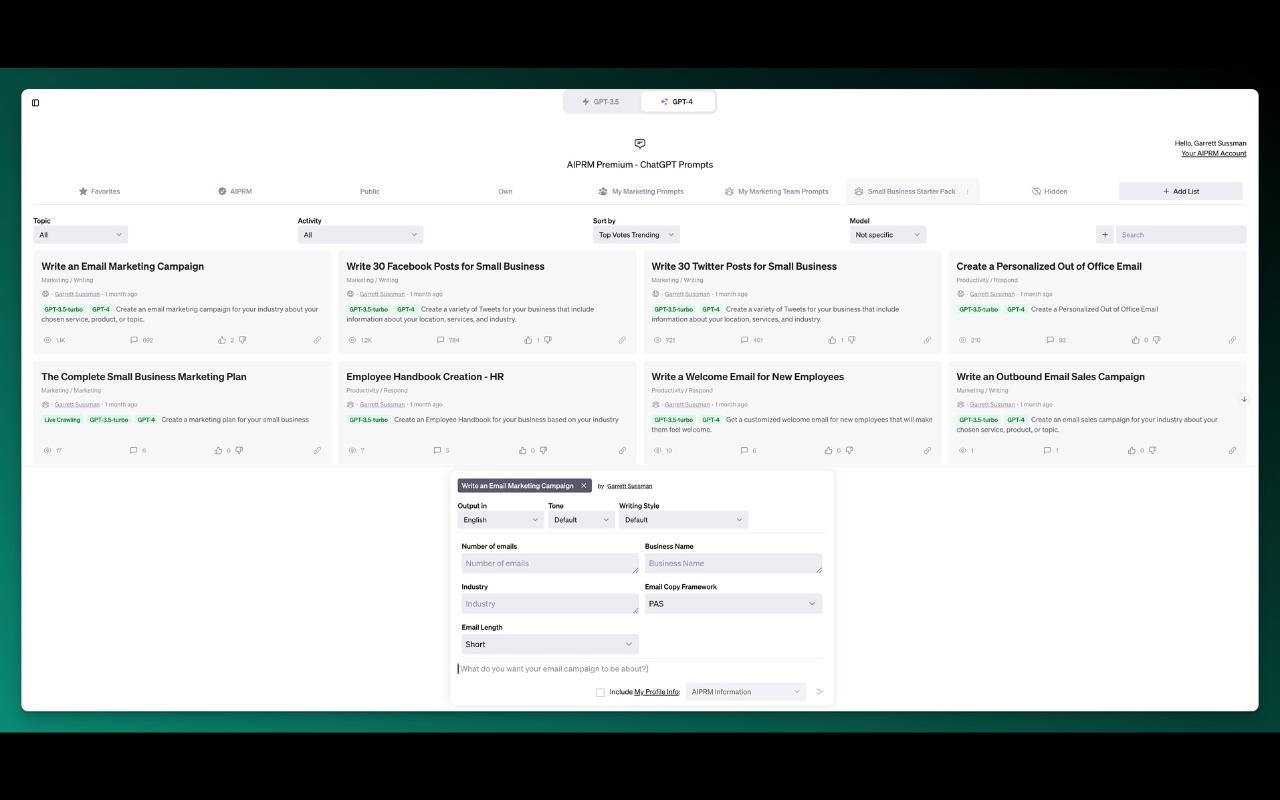Click the Number of emails field
Screen dimensions: 1280x800
point(549,563)
